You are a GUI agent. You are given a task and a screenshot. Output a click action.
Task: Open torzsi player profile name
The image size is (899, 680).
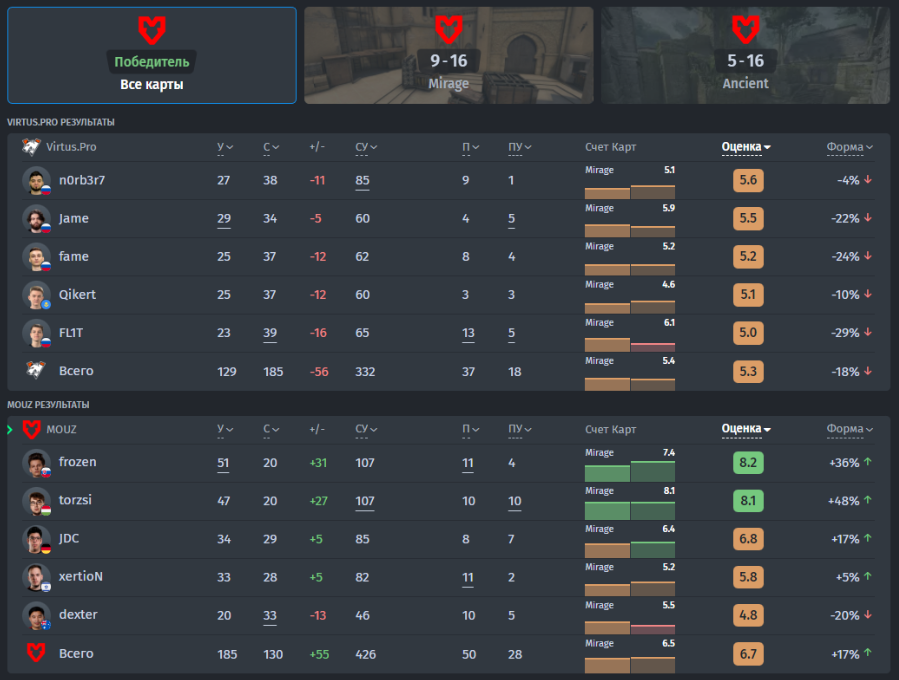75,500
